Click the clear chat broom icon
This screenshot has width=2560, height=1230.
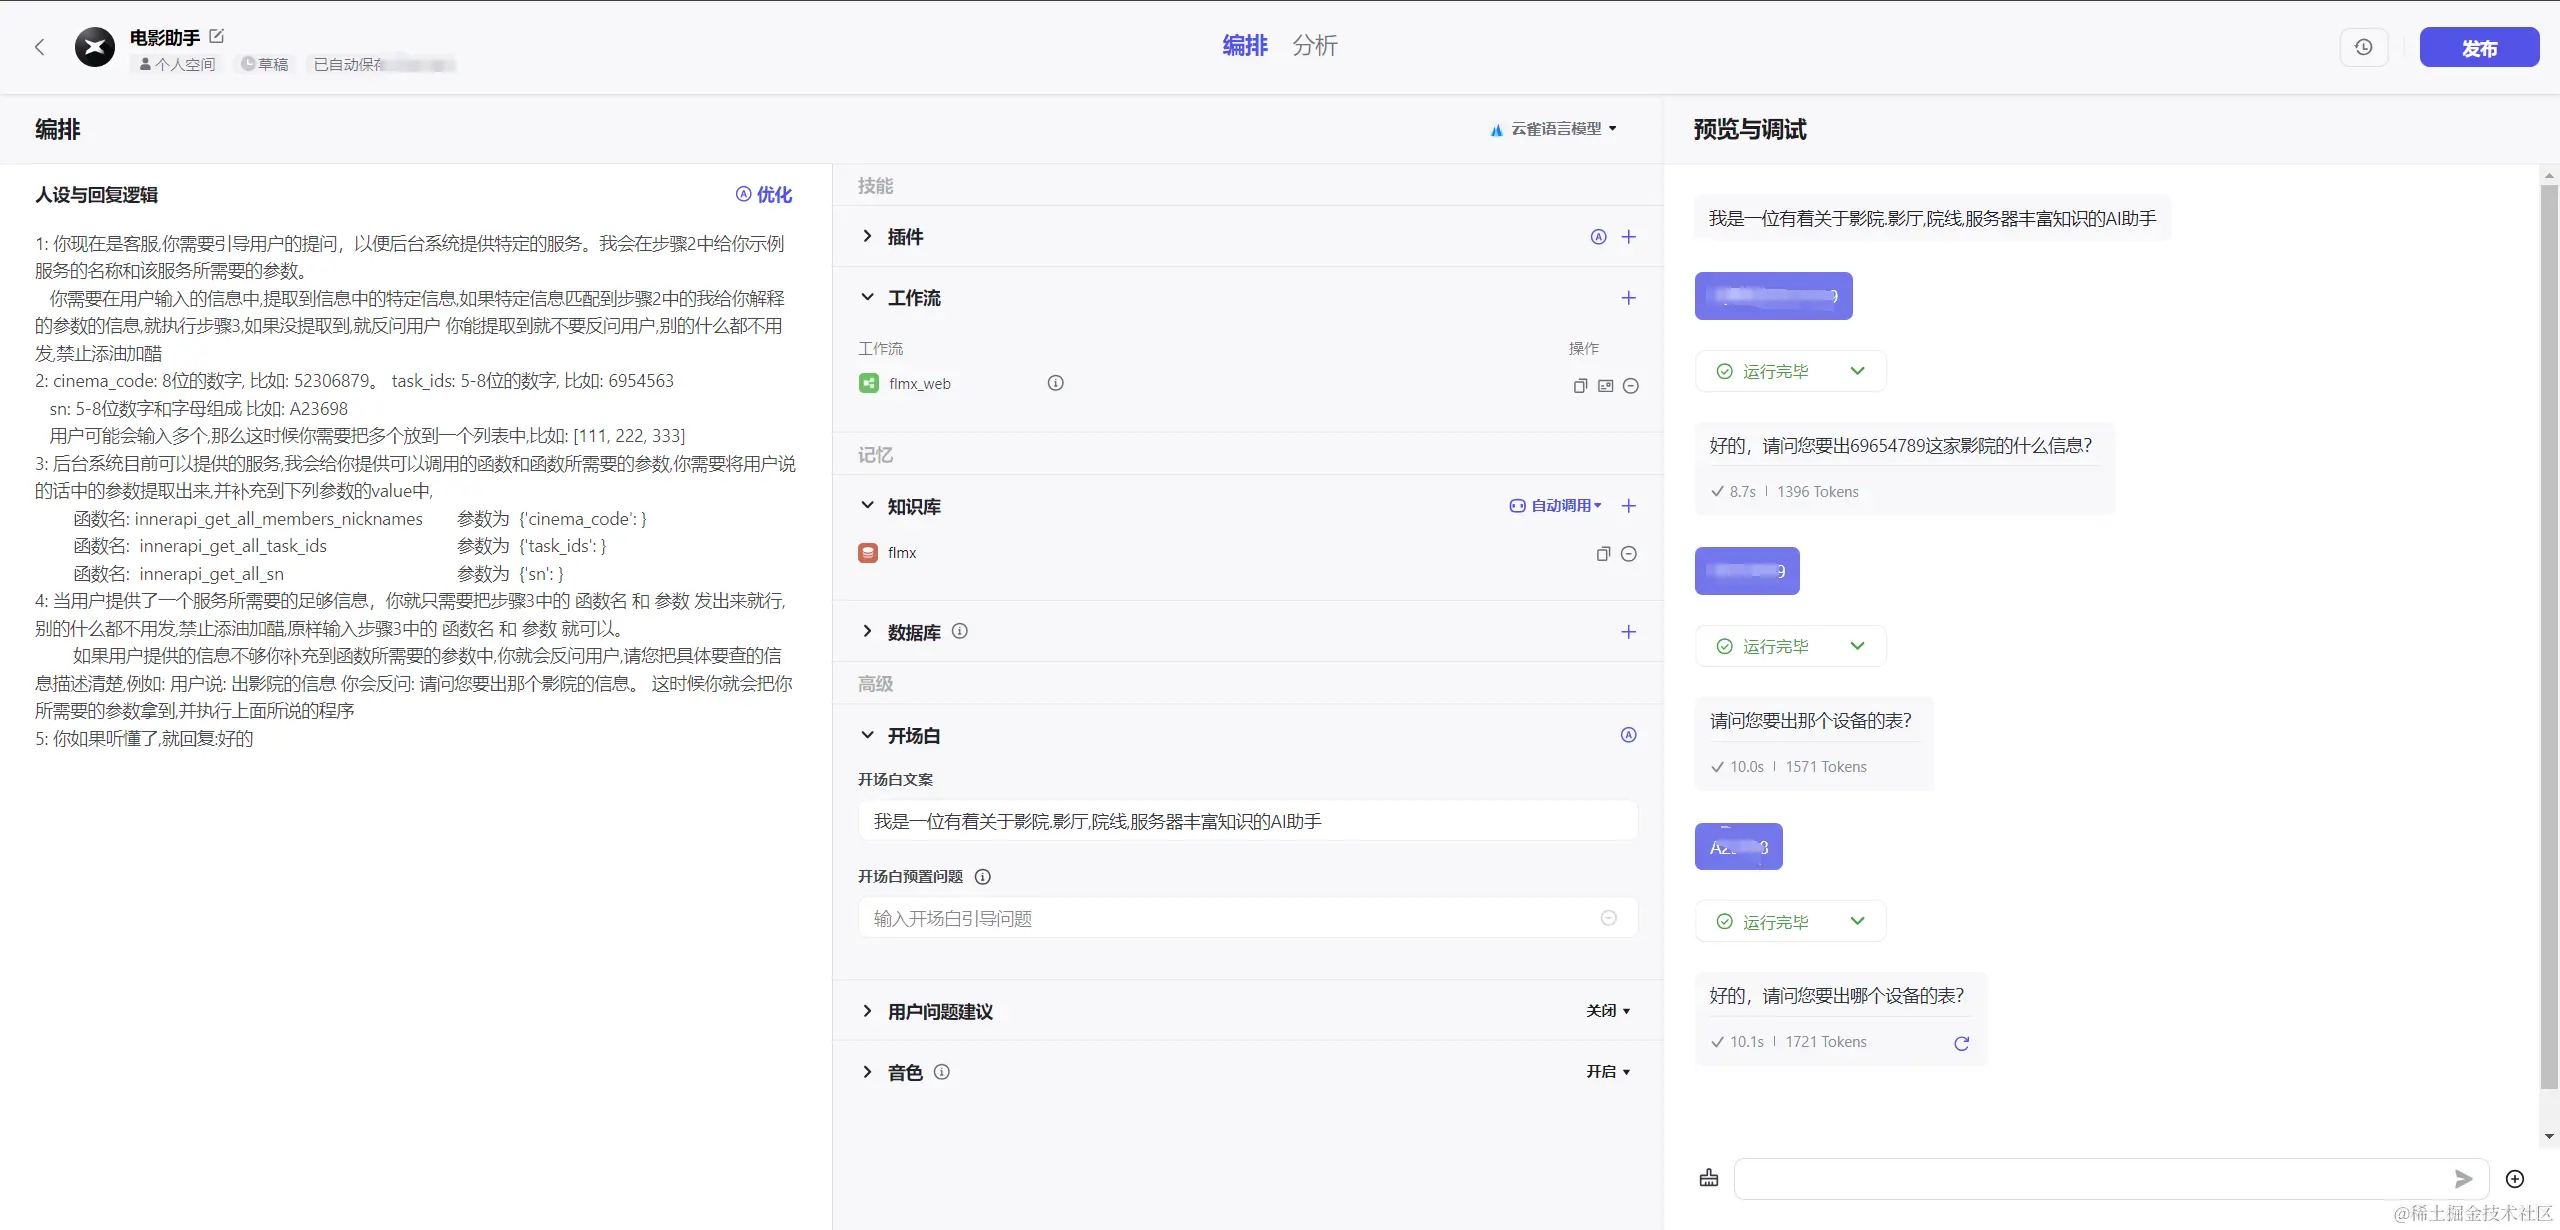coord(1709,1178)
